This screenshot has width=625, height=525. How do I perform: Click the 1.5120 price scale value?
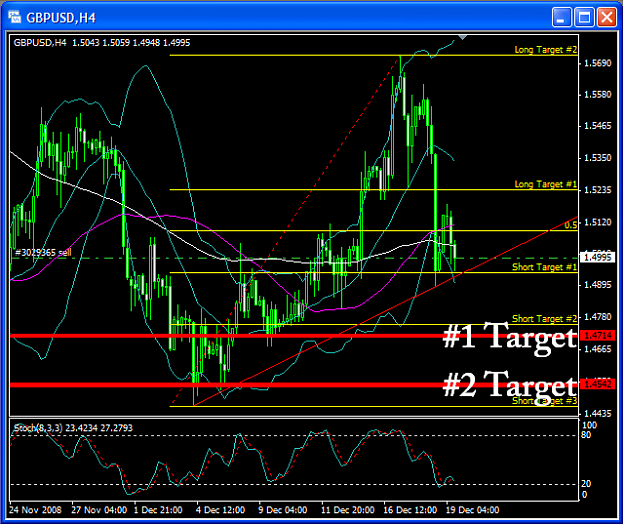[x=597, y=222]
